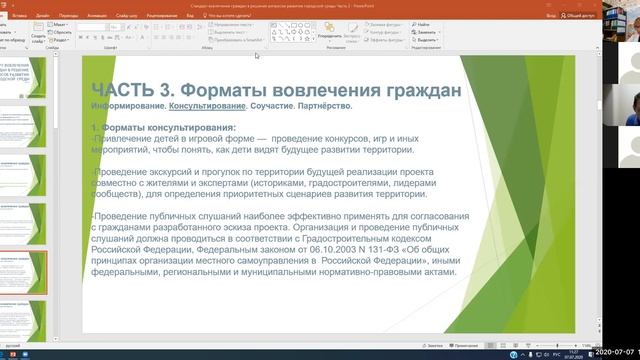
Task: Expand the shapes gallery more arrow
Action: coord(313,39)
